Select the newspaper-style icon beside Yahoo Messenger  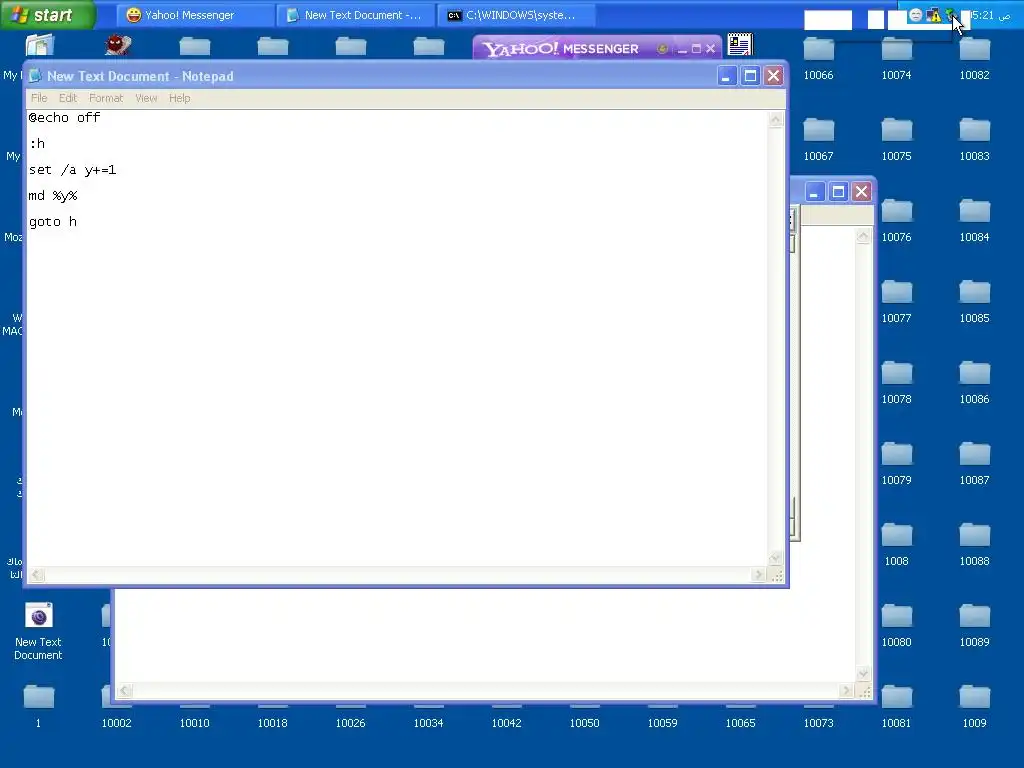coord(740,45)
